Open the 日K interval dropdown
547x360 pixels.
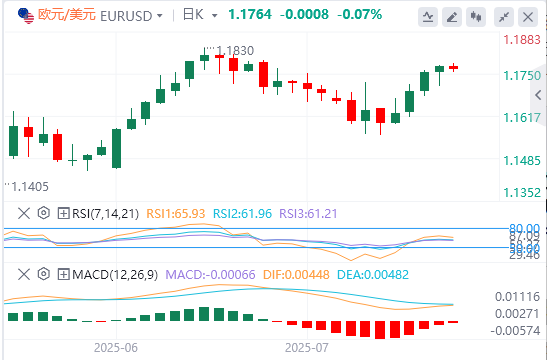point(200,15)
